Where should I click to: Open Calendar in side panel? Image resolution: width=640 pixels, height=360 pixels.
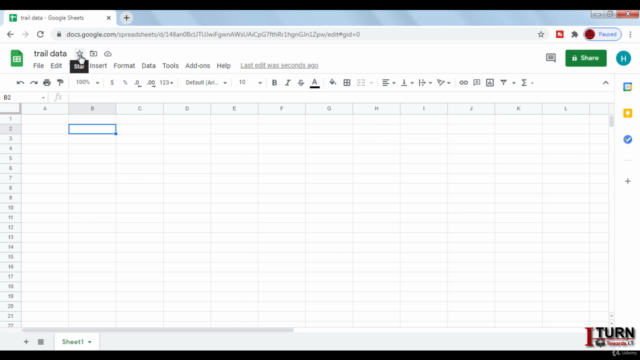(x=627, y=87)
